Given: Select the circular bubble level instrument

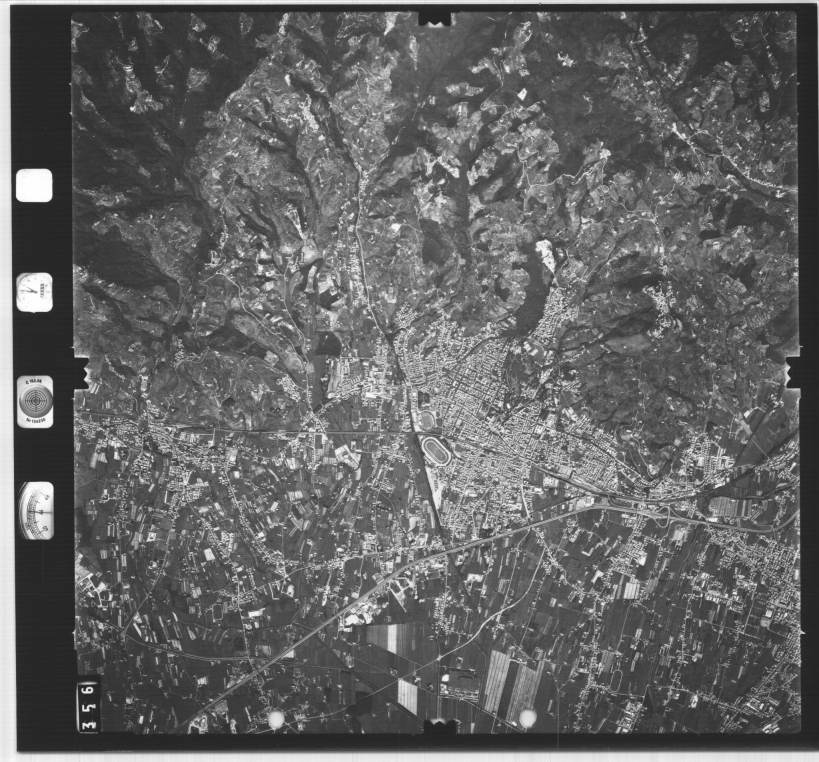Looking at the screenshot, I should [35, 402].
